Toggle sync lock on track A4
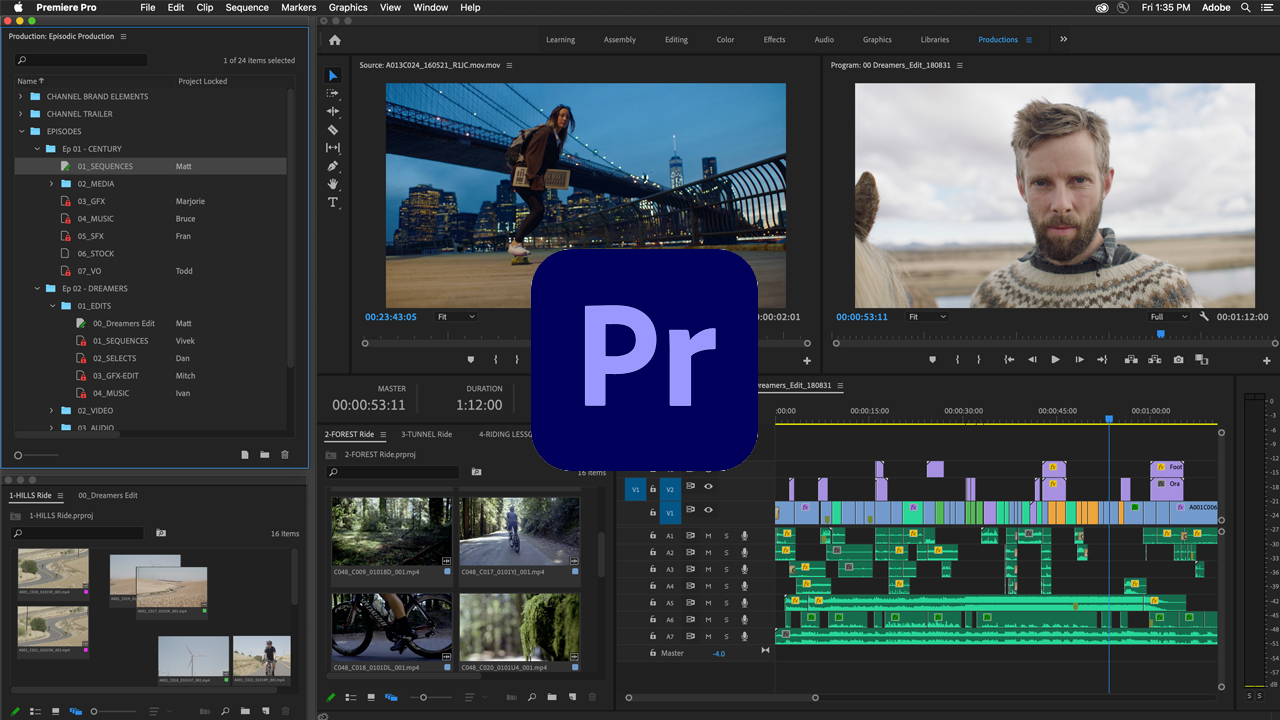Screen dimensions: 1280x720 [x=690, y=586]
